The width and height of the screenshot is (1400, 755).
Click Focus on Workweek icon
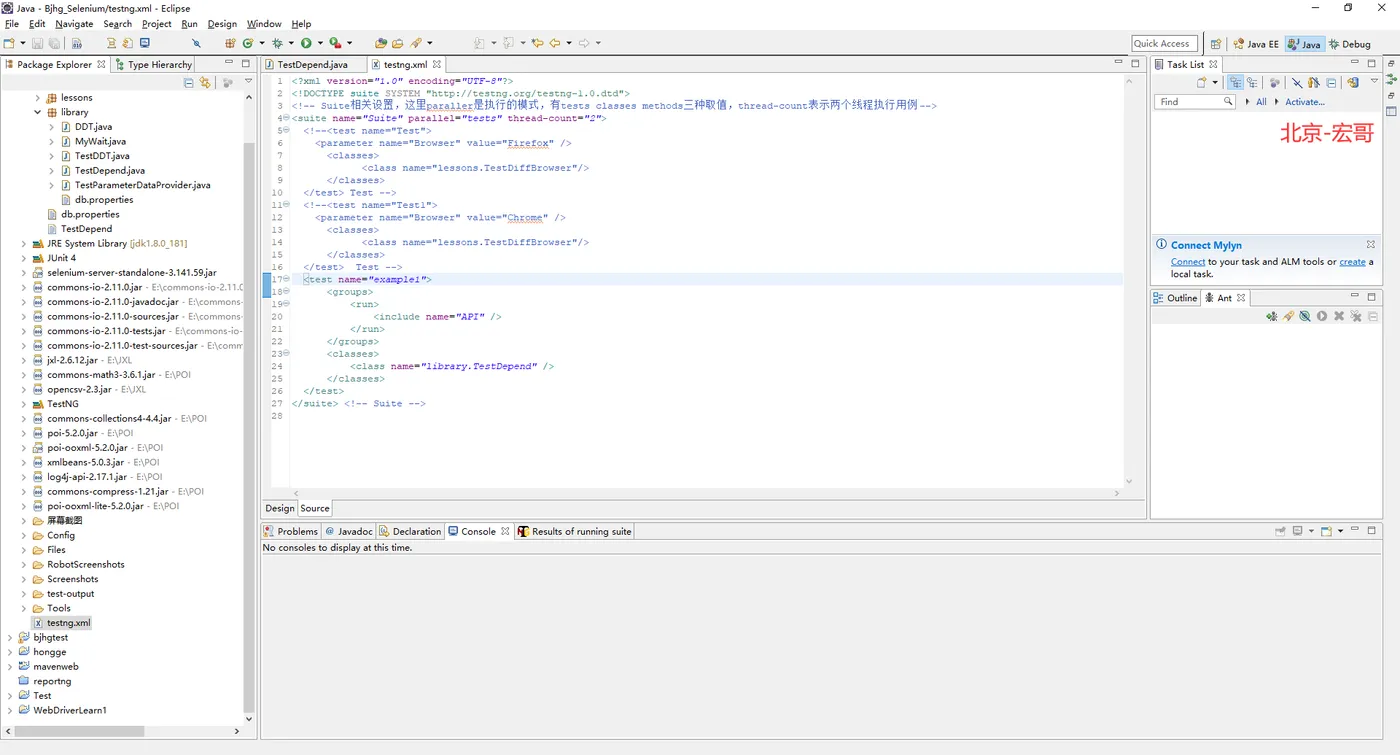pos(1274,82)
